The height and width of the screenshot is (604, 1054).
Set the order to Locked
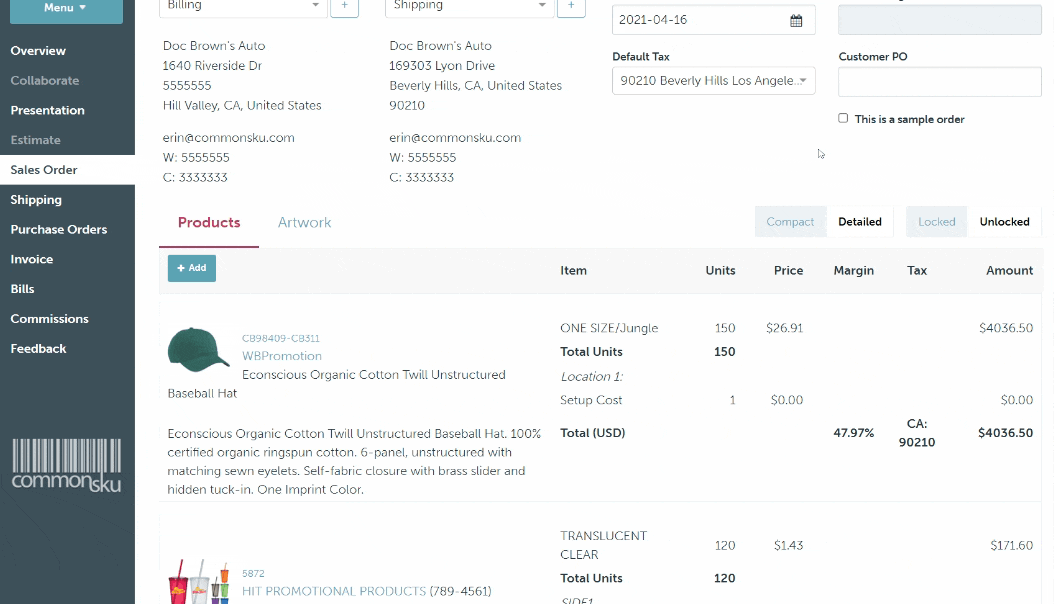[x=936, y=222]
